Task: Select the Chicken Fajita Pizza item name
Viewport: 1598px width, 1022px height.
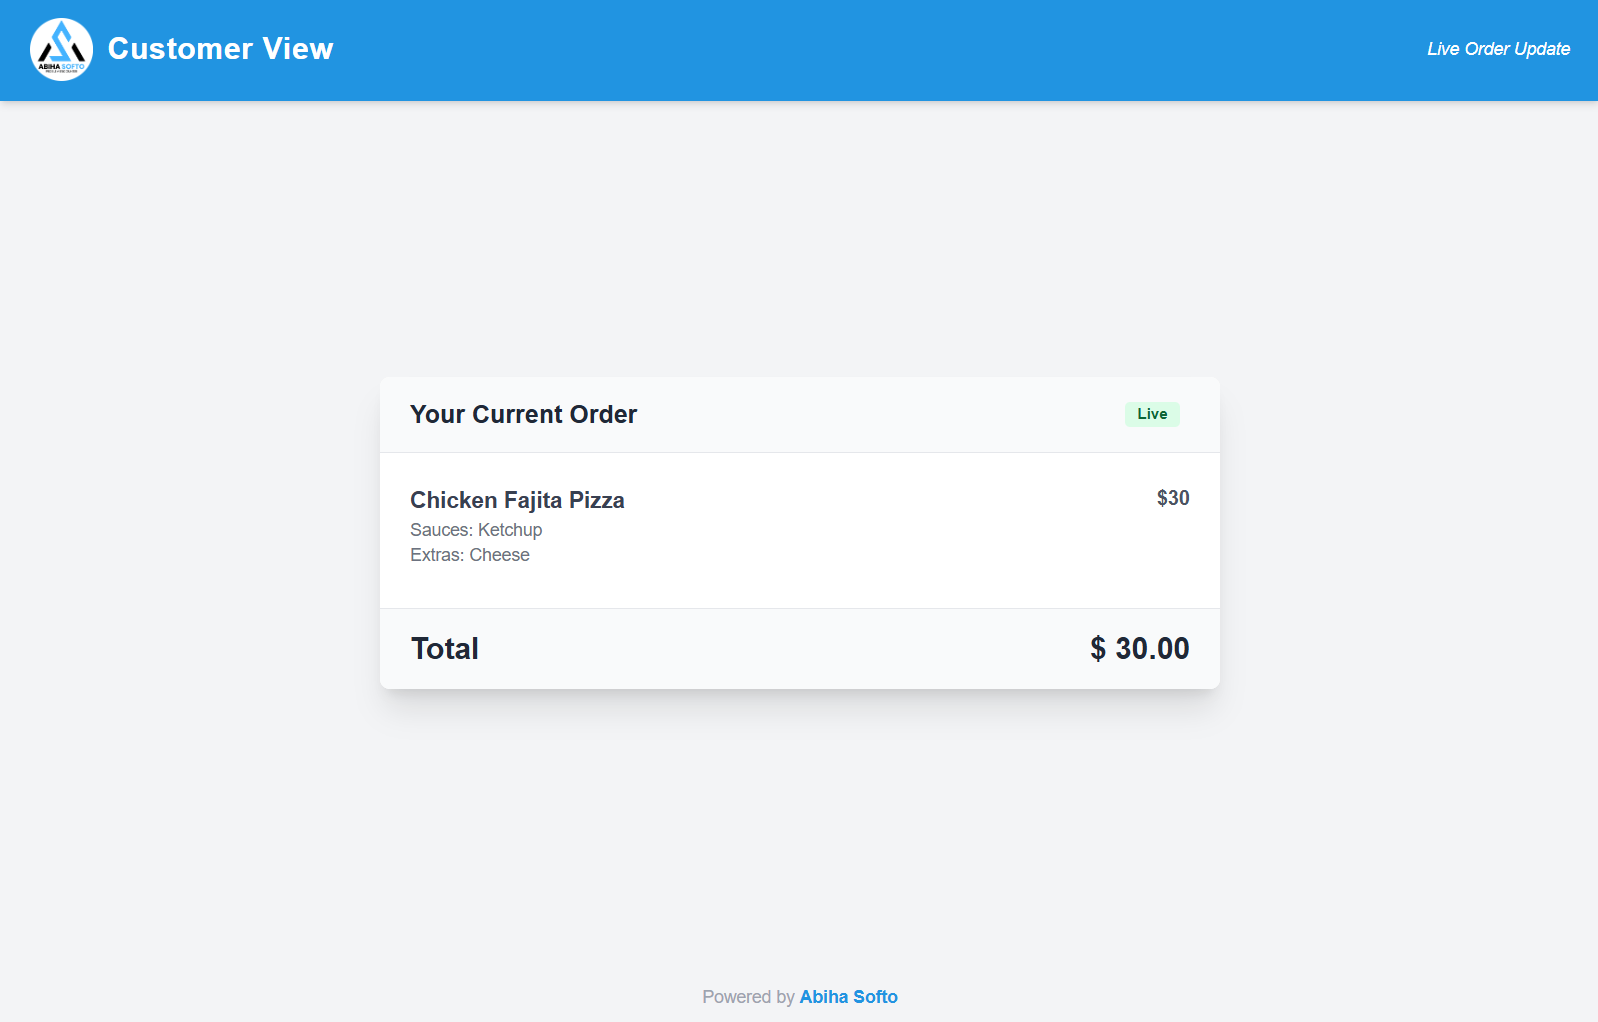Action: 517,500
